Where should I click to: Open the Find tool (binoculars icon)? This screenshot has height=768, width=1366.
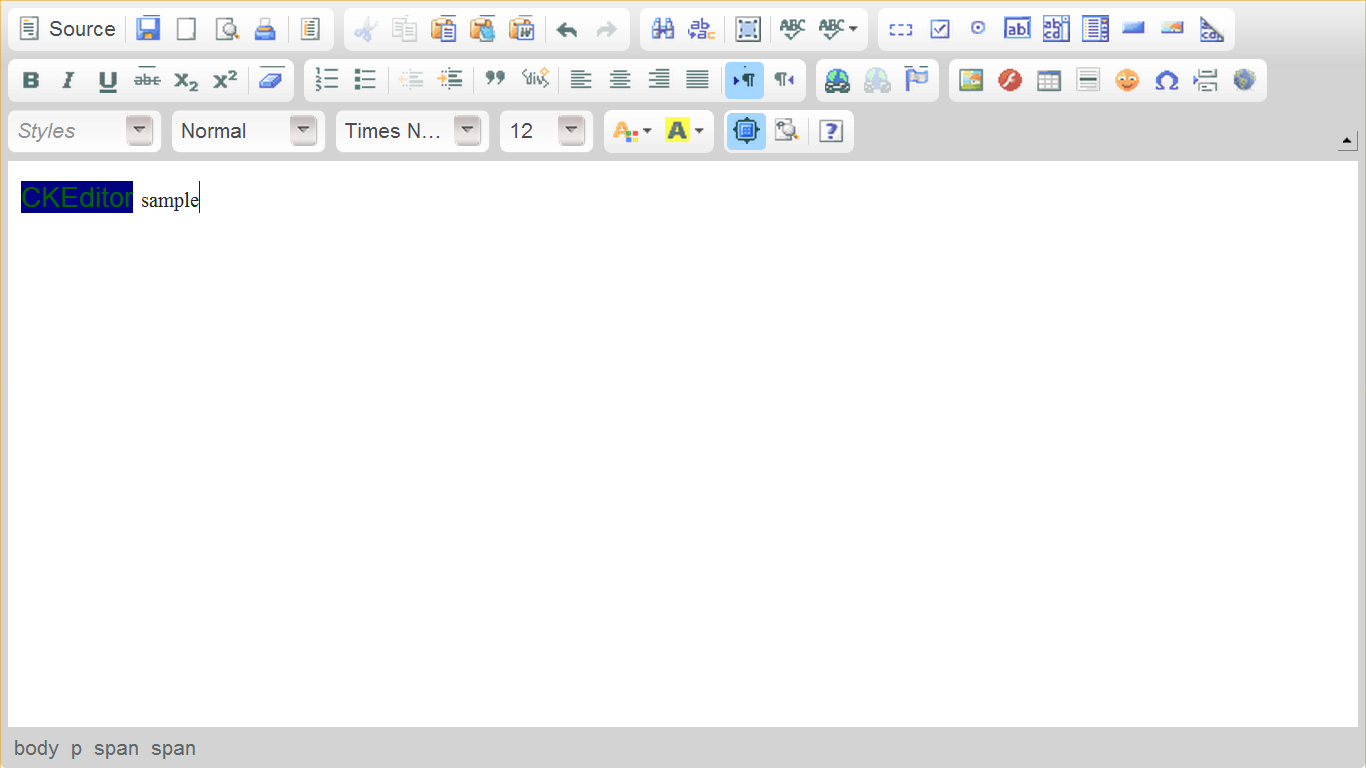tap(662, 29)
